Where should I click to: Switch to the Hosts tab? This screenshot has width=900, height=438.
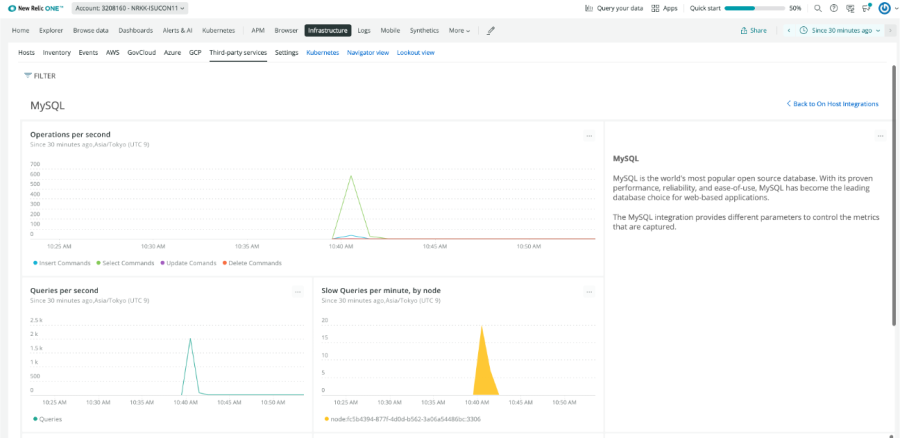[26, 52]
